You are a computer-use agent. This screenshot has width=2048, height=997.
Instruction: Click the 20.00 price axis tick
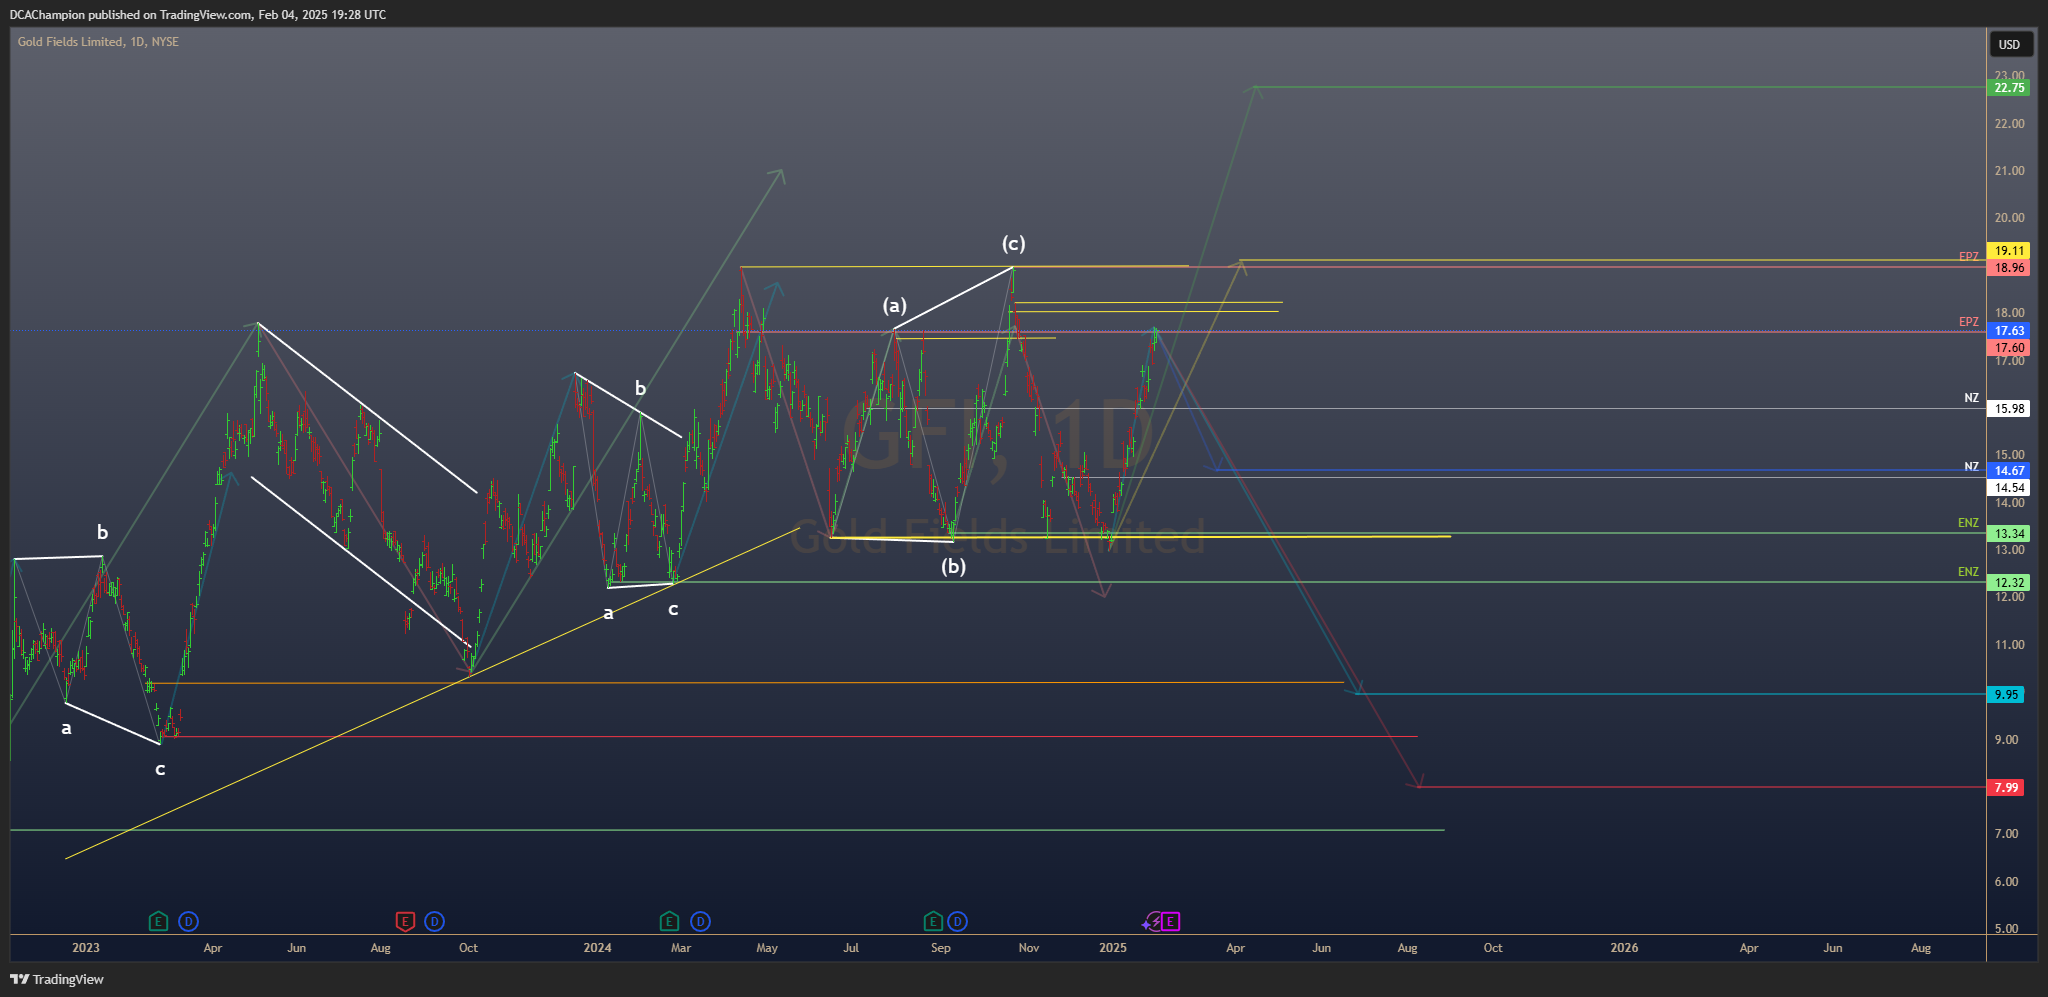pos(2009,218)
